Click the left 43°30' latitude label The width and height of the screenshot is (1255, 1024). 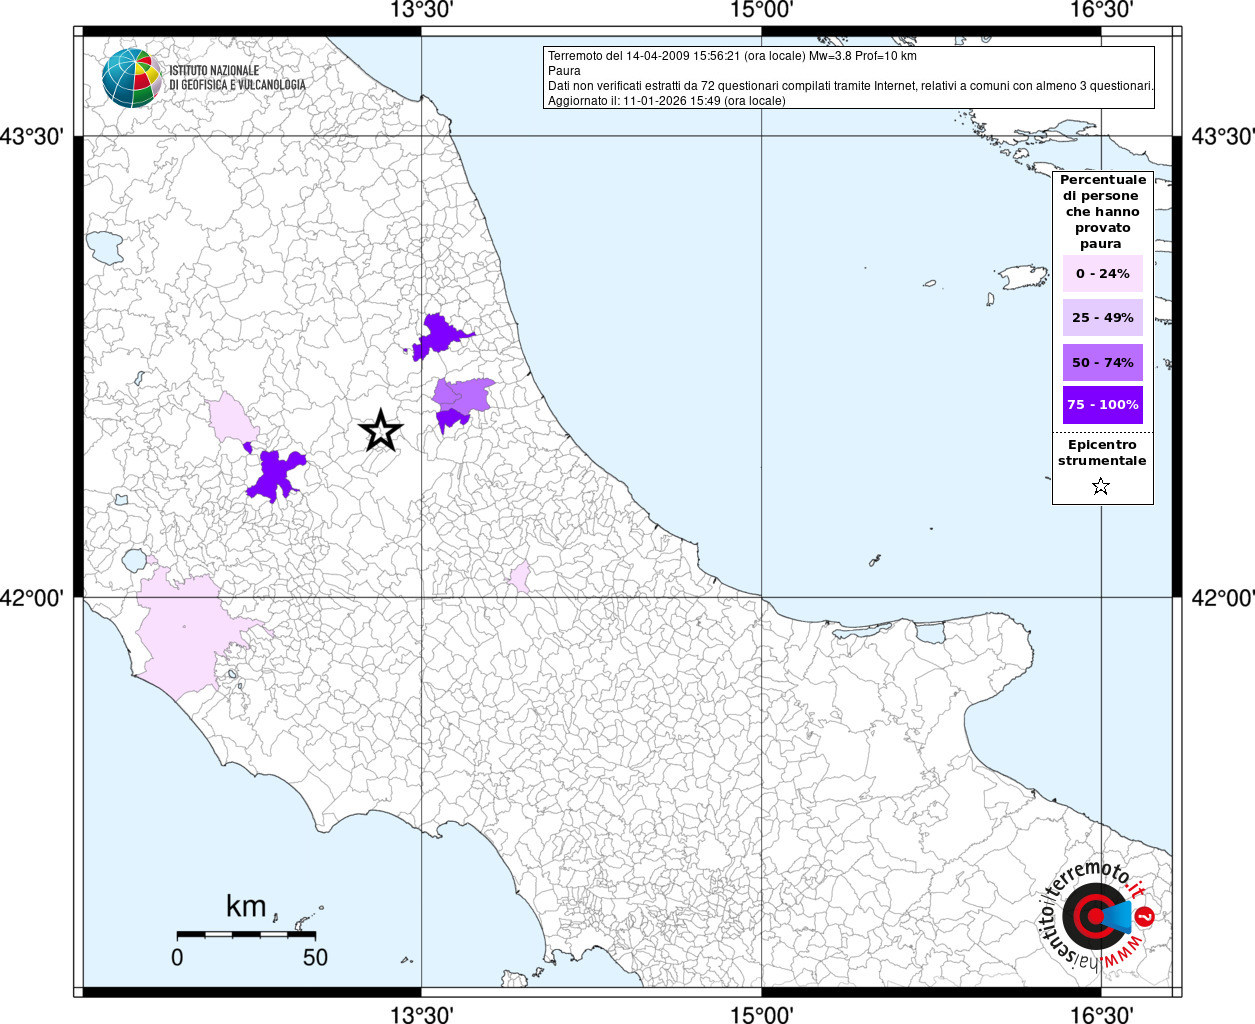pos(32,136)
